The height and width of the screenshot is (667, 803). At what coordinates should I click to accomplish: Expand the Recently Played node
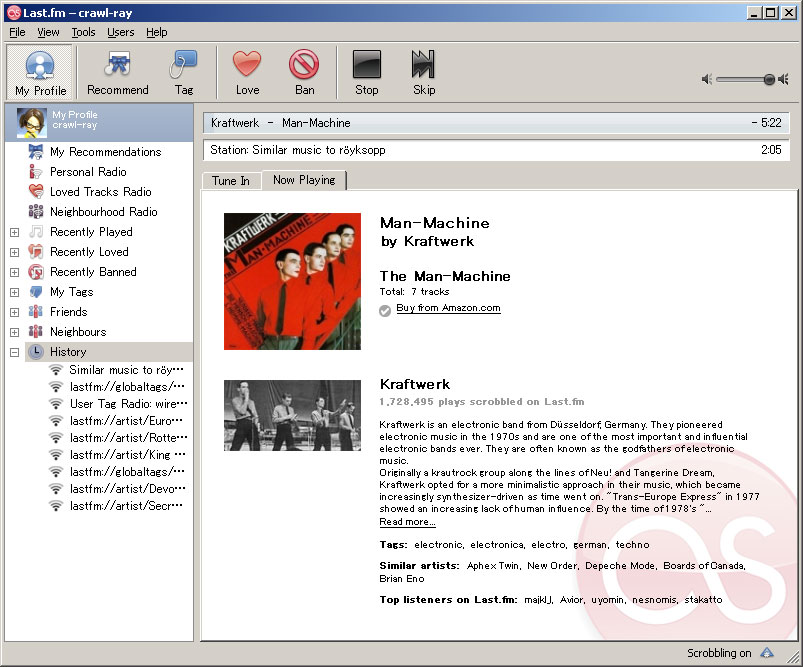15,232
